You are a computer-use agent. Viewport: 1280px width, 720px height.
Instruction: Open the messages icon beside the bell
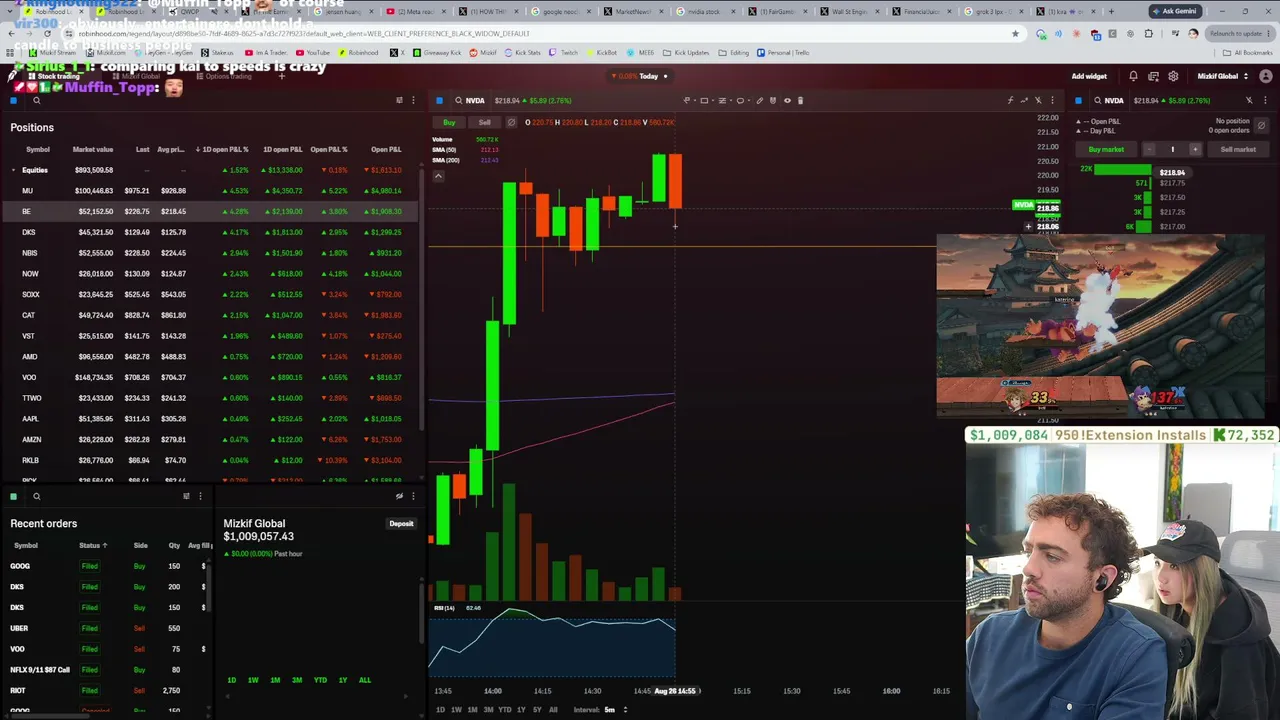(x=1153, y=76)
